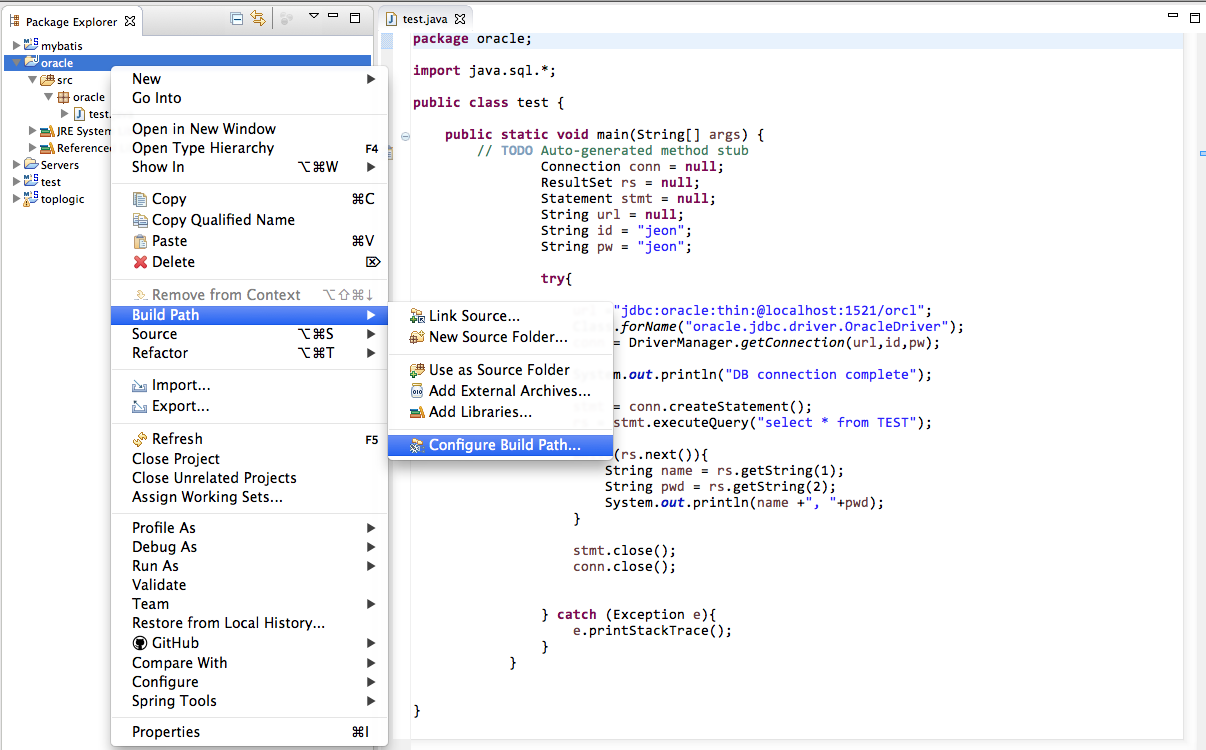Open the Show In submenu
The height and width of the screenshot is (750, 1206).
coord(249,167)
